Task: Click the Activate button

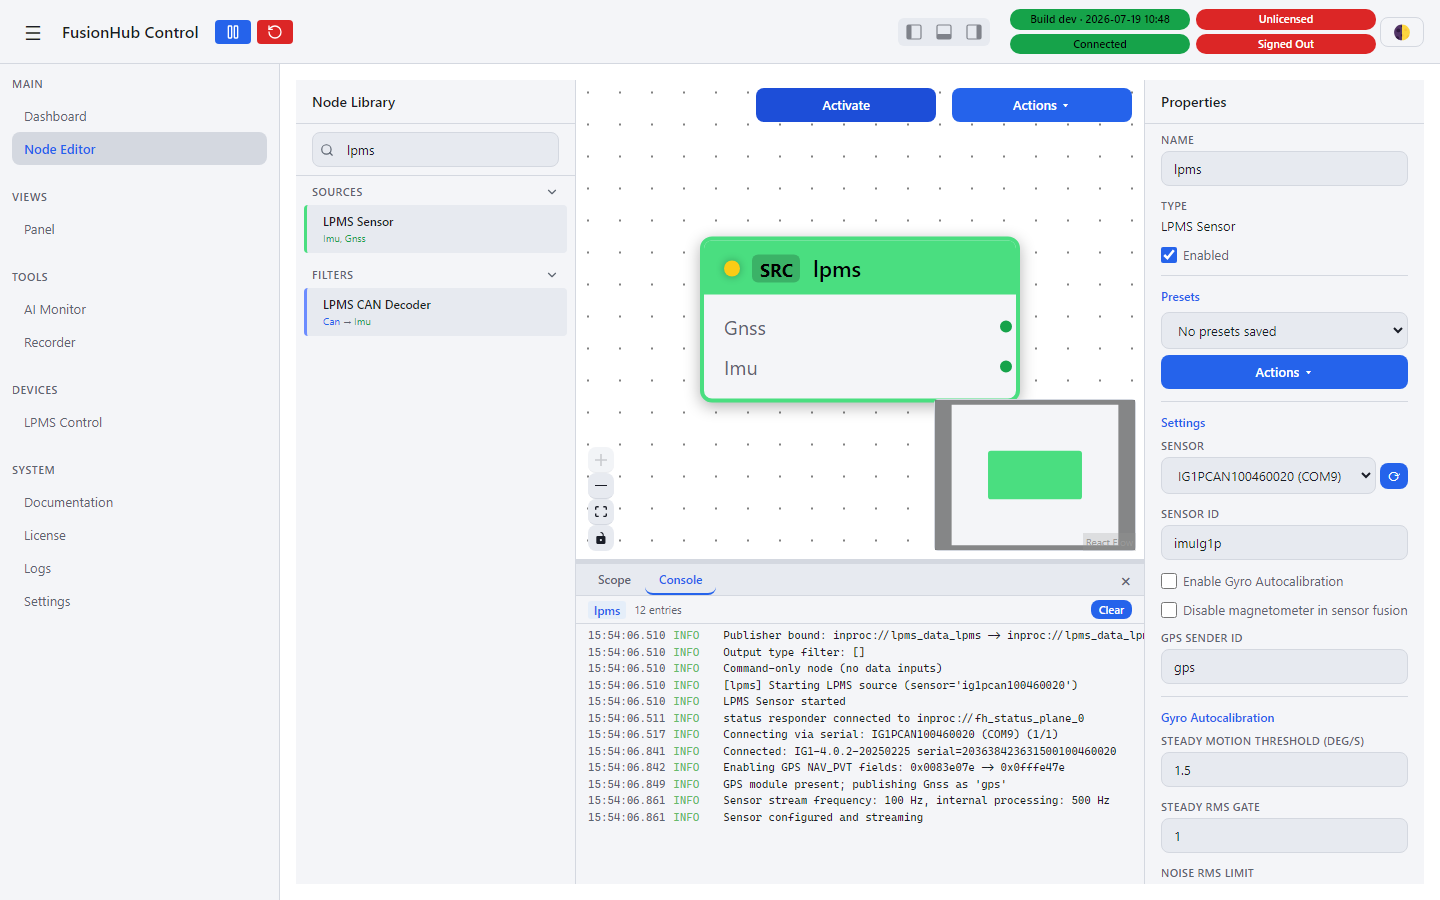Action: [846, 105]
